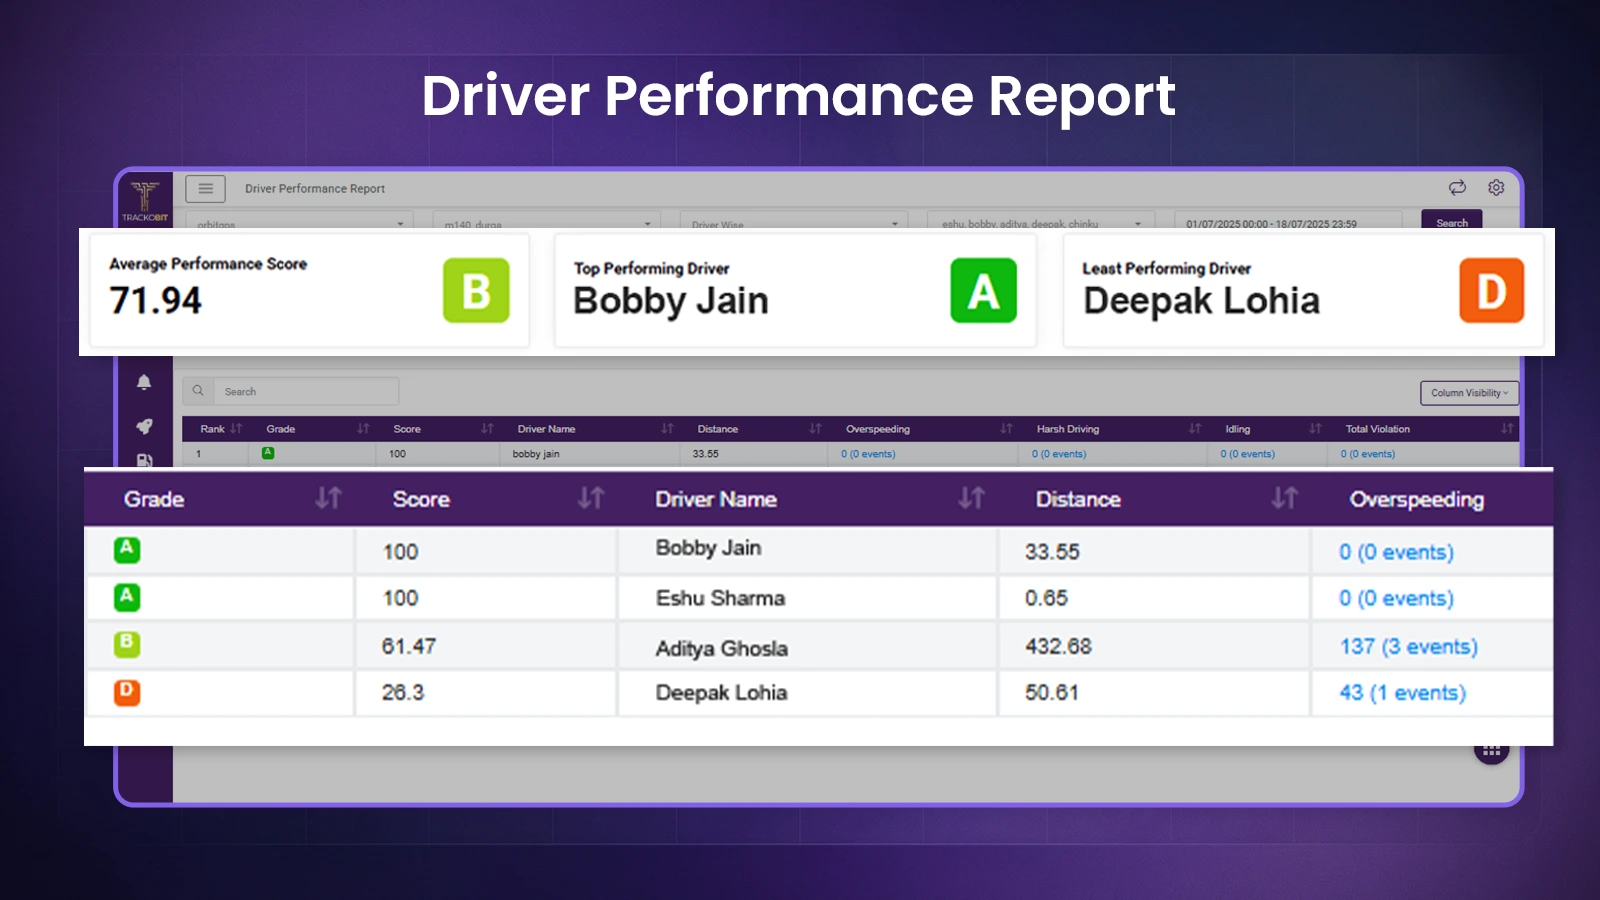Click the D grade badge on Least Performing Driver card
The height and width of the screenshot is (900, 1600).
[x=1491, y=290]
